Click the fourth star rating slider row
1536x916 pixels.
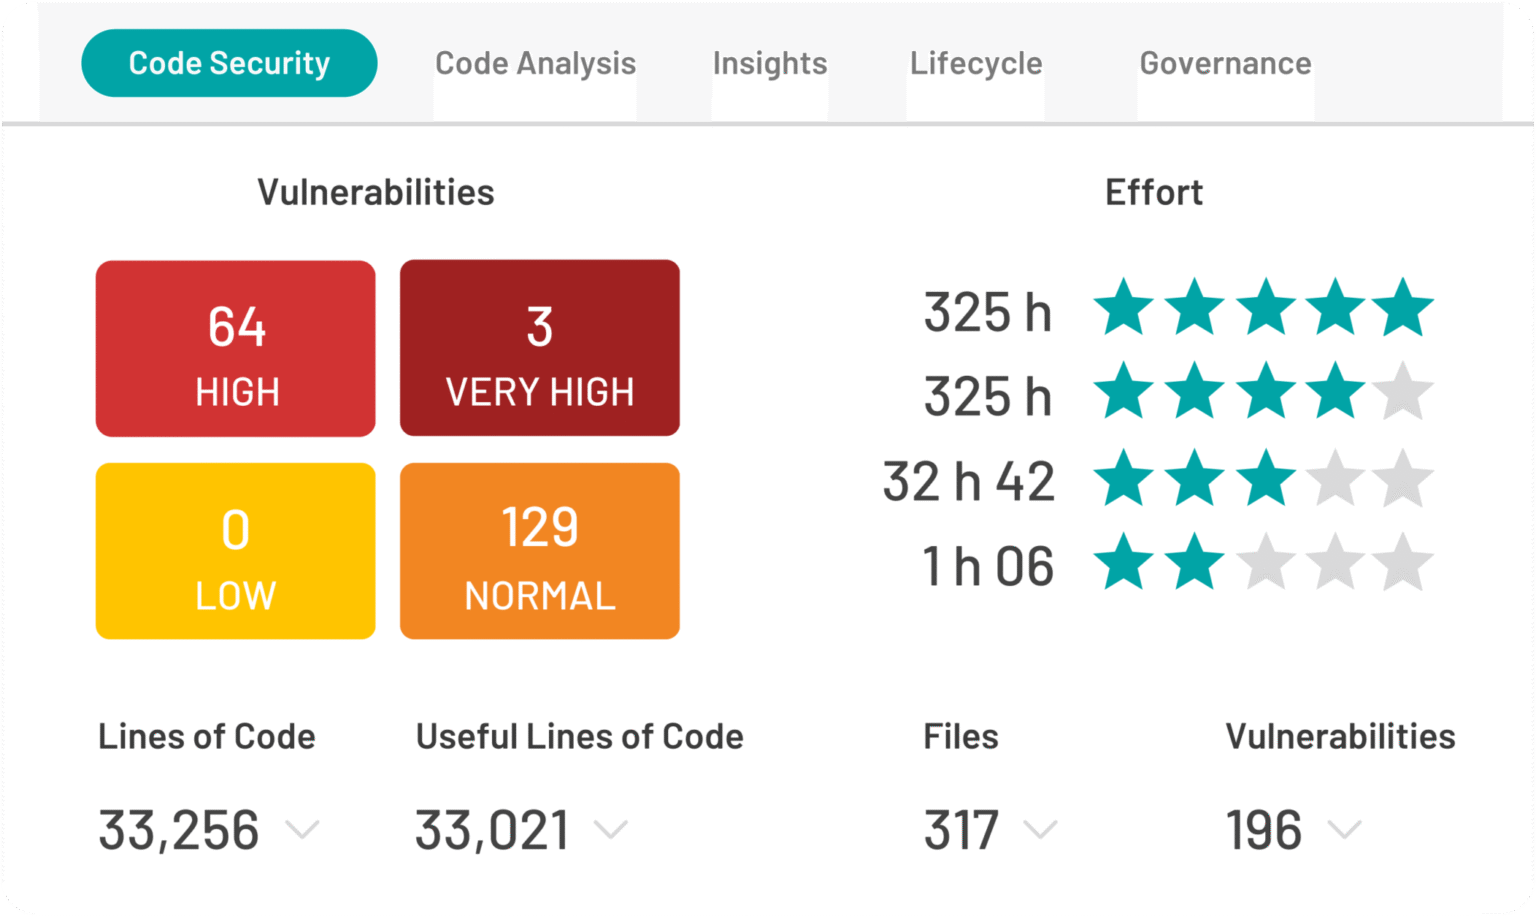1262,564
